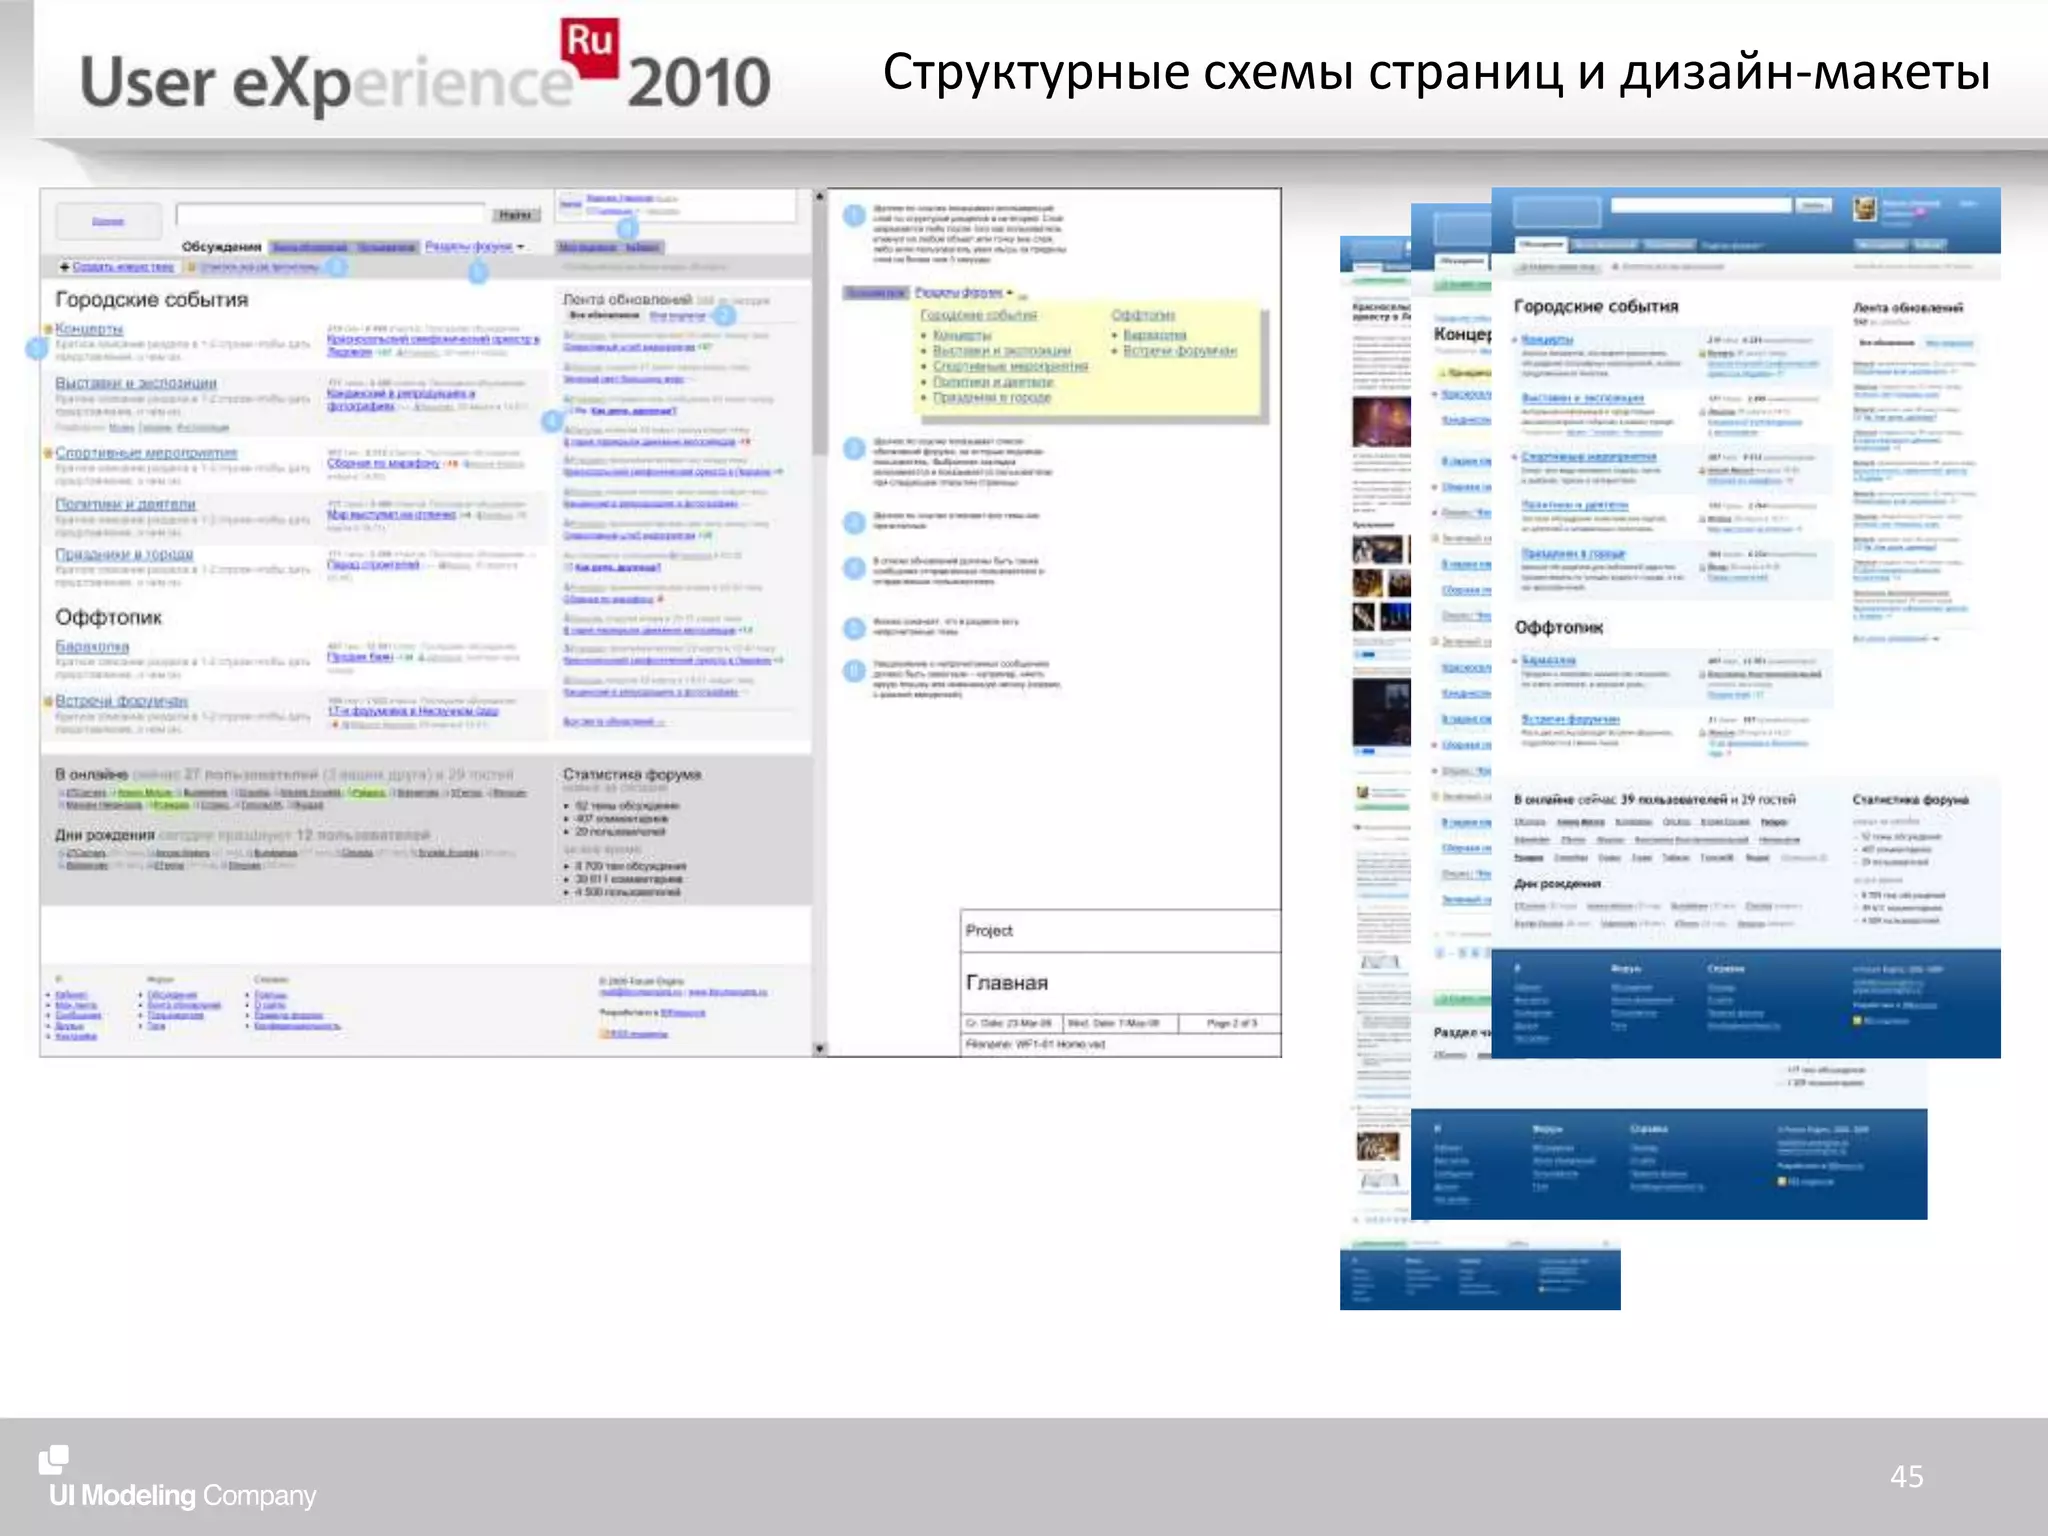Click the star marker beside Встречи форумчан

point(47,701)
